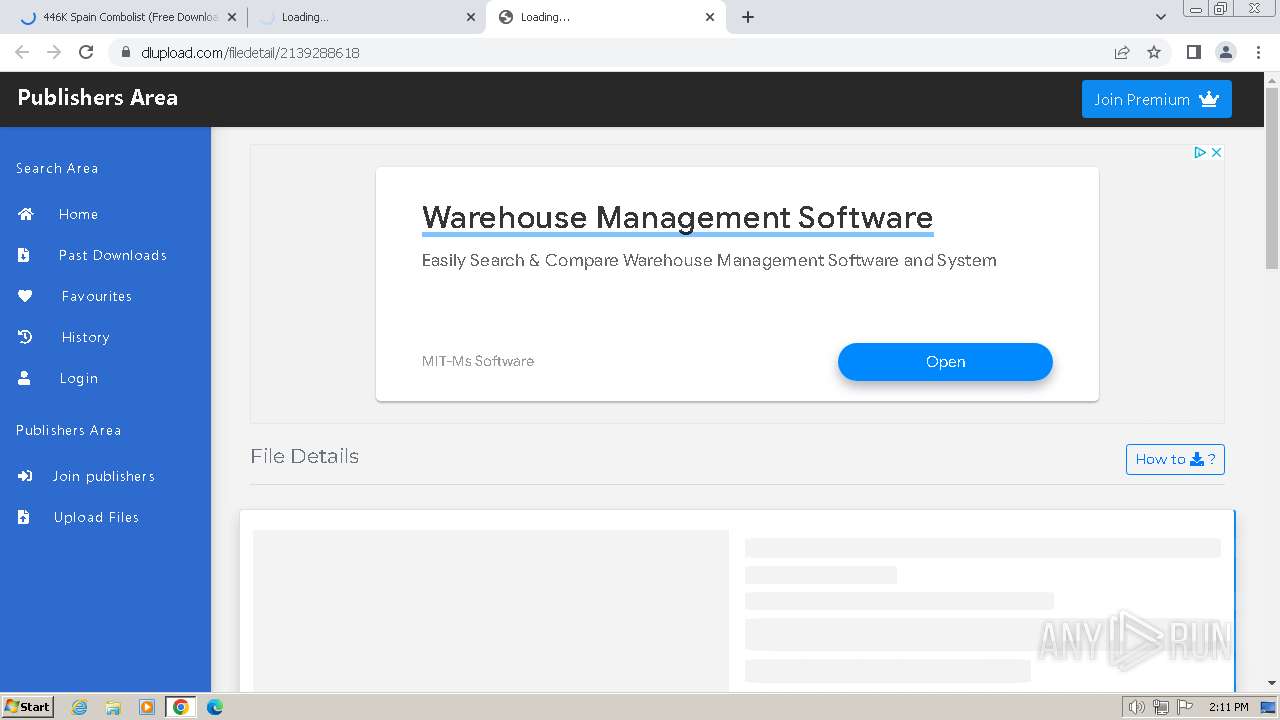Open the Login sidebar link

78,378
